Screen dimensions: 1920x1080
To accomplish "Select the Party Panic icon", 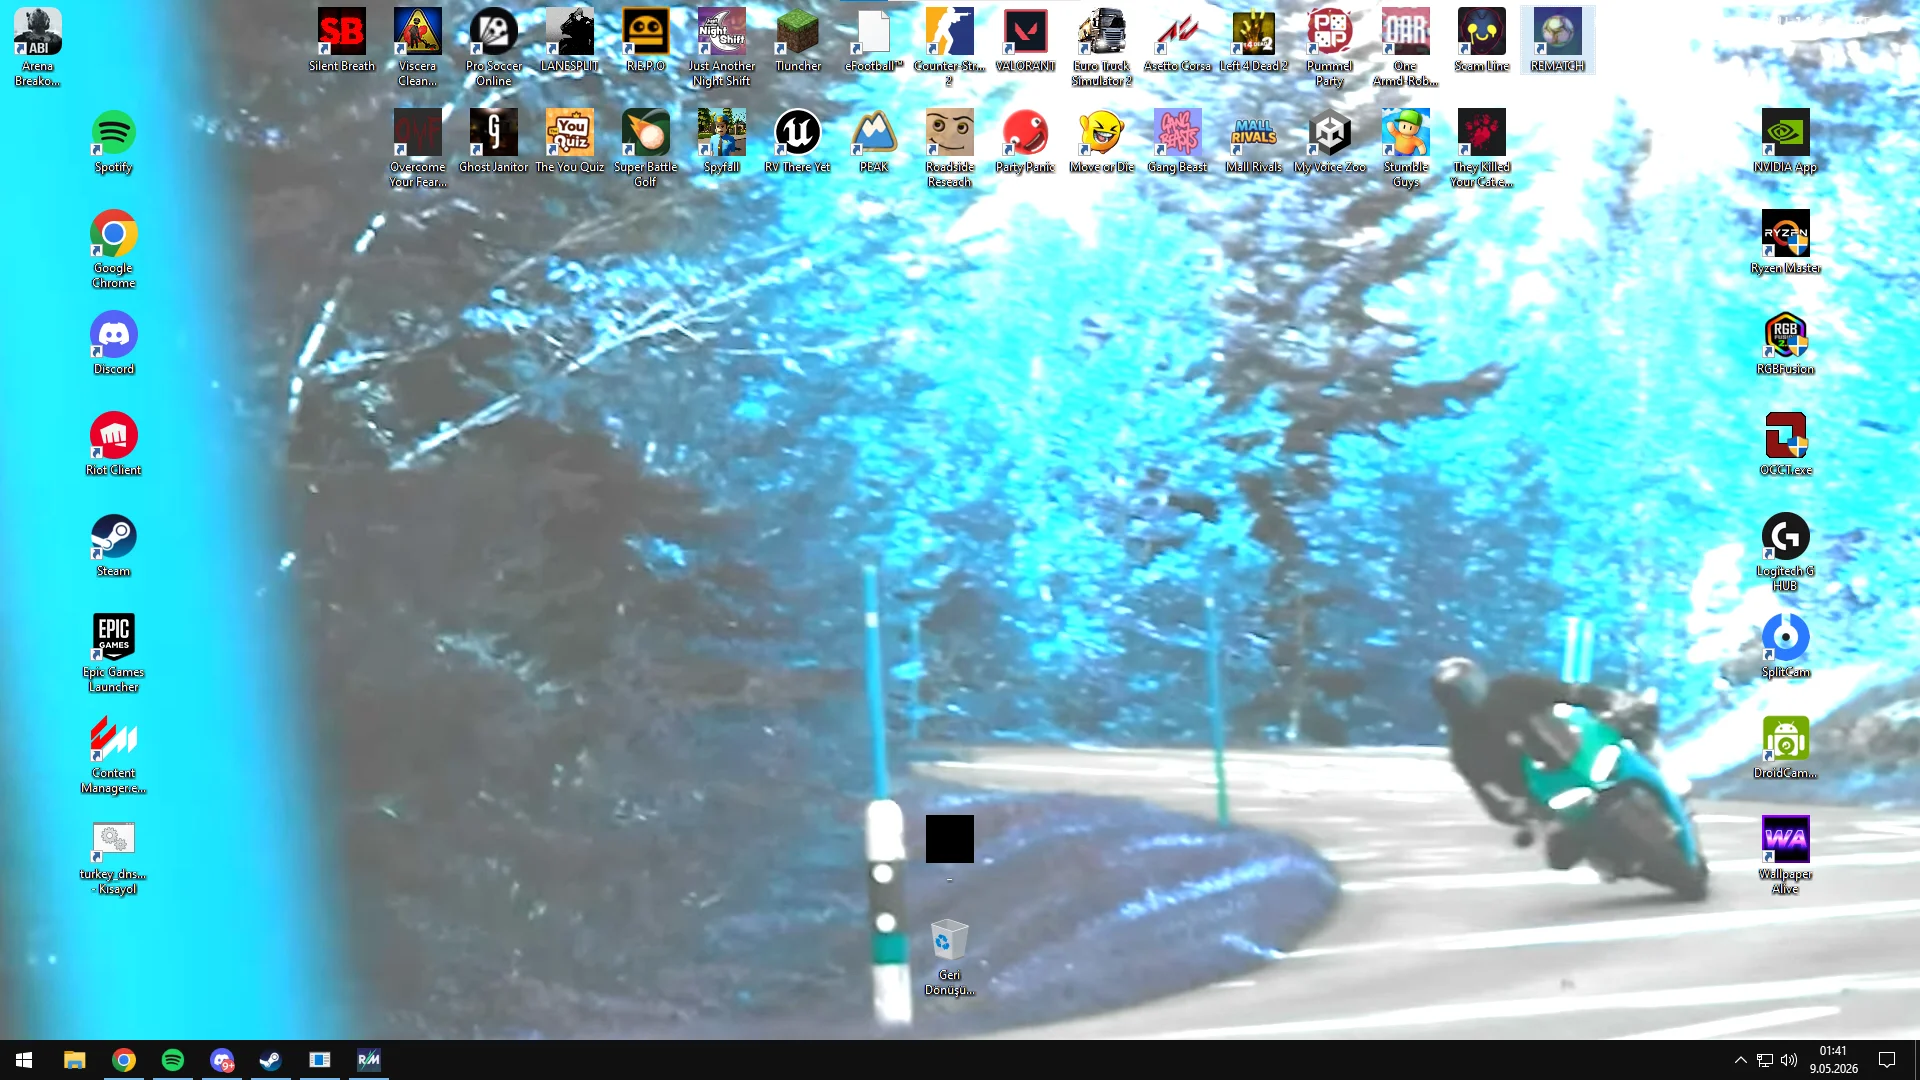I will click(x=1026, y=141).
